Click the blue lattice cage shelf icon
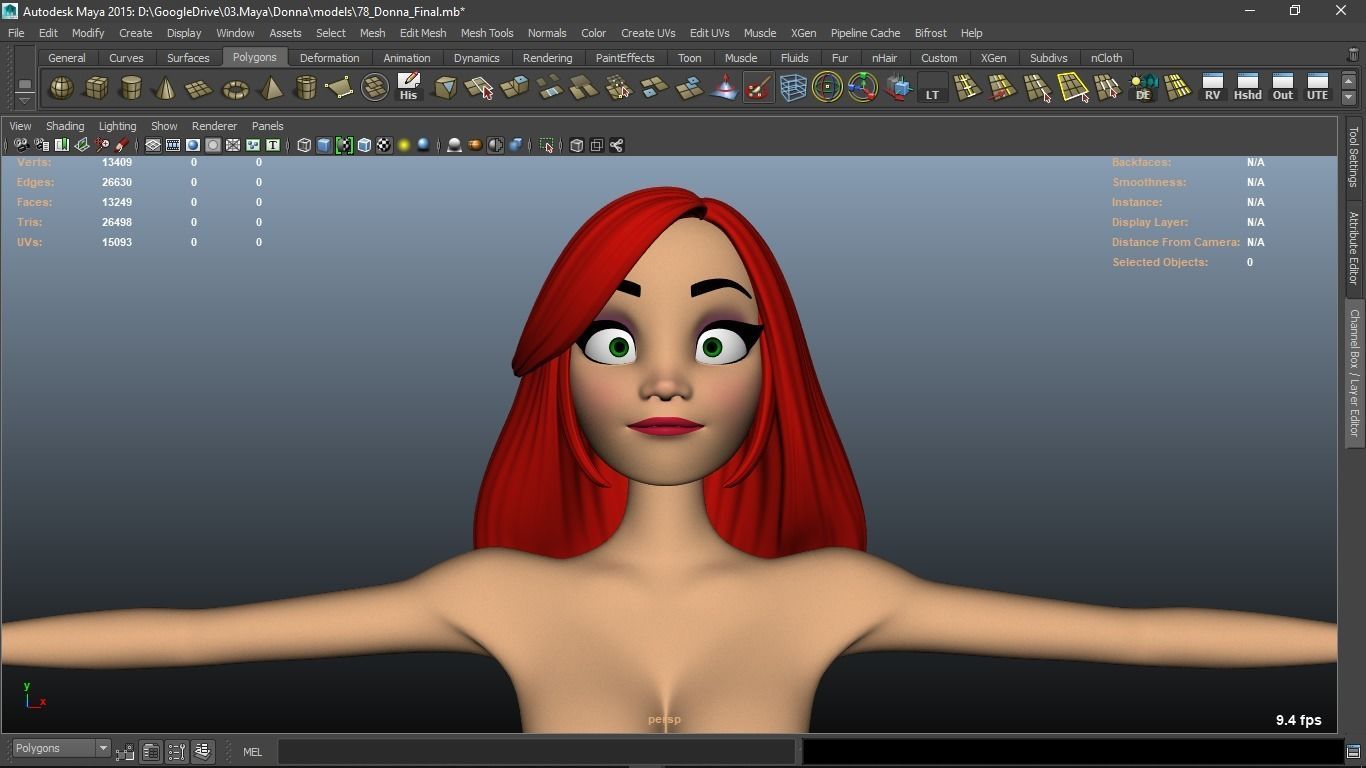 point(793,88)
